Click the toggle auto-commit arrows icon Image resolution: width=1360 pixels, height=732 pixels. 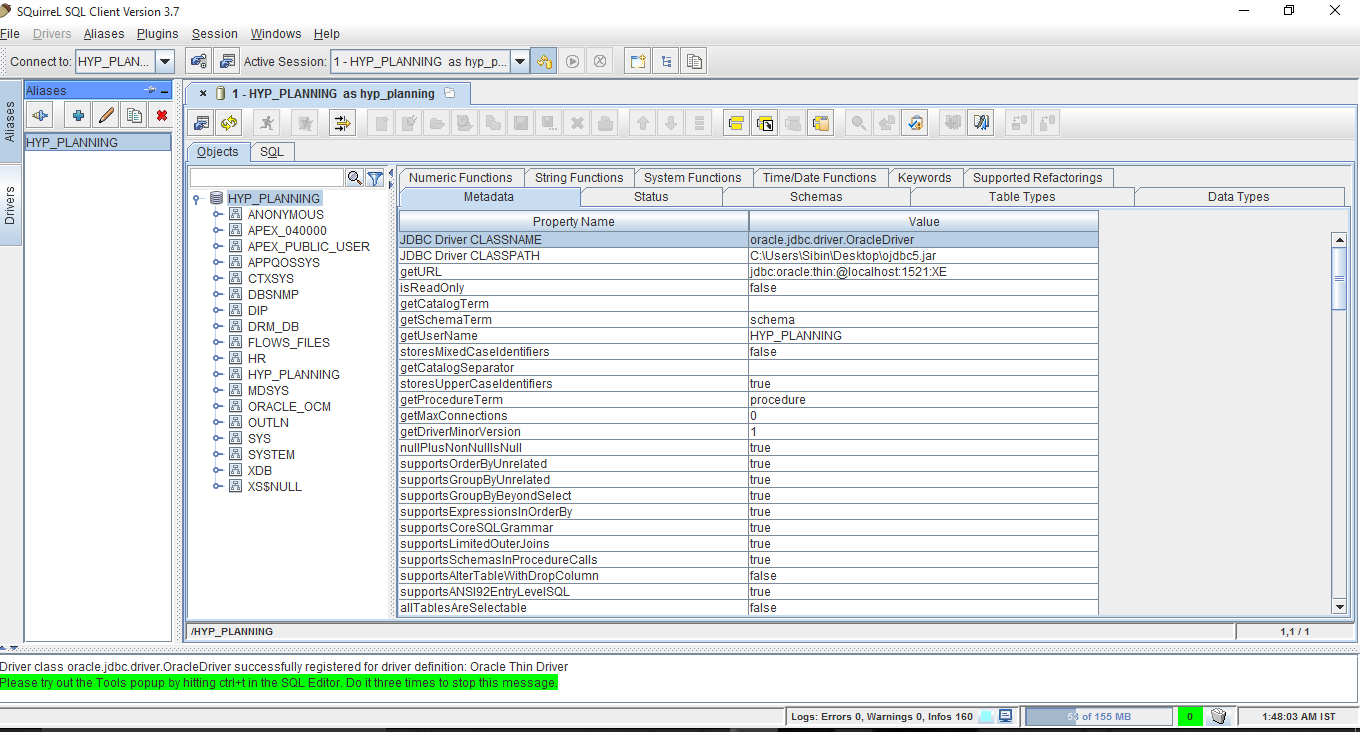click(x=343, y=123)
